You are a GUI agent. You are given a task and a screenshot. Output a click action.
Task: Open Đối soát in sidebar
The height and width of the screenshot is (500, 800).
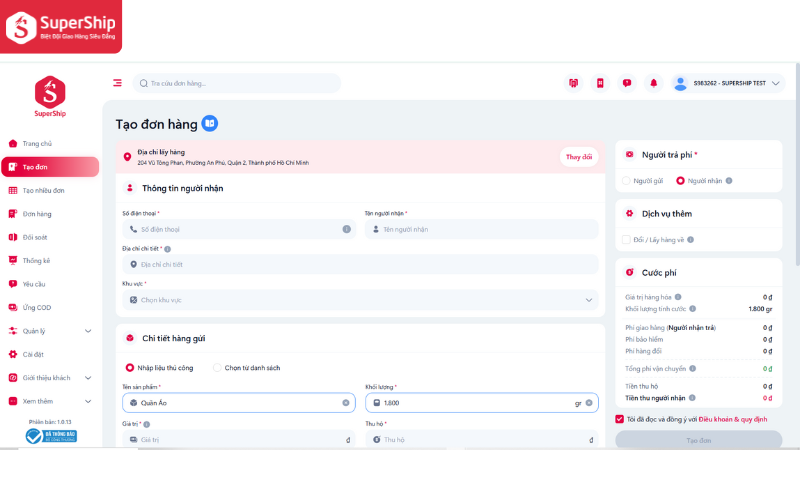click(x=49, y=237)
